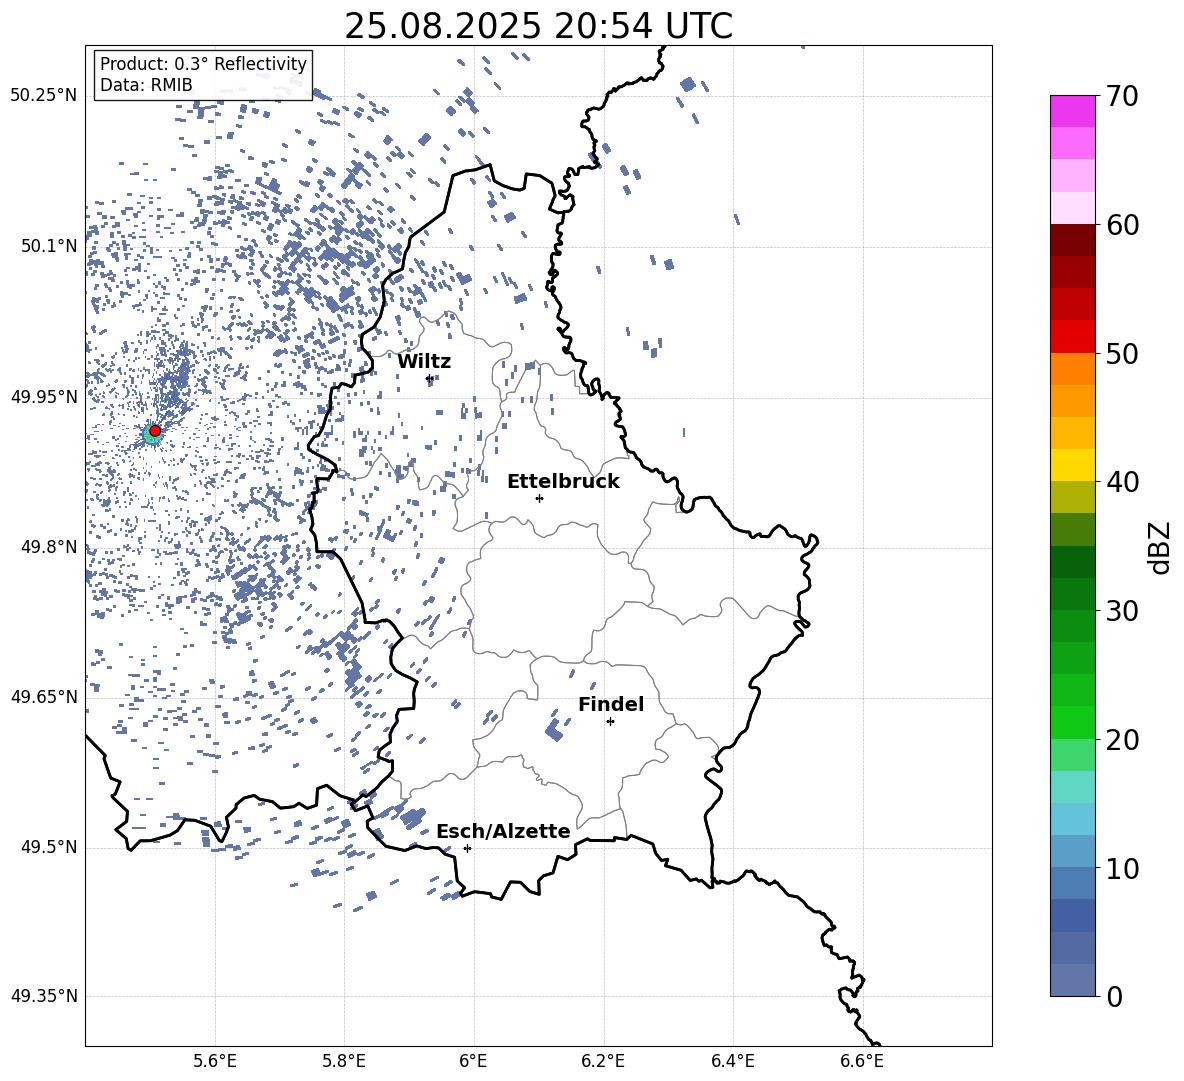Click the Esch/Alzette city label
1184x1081 pixels.
[503, 831]
